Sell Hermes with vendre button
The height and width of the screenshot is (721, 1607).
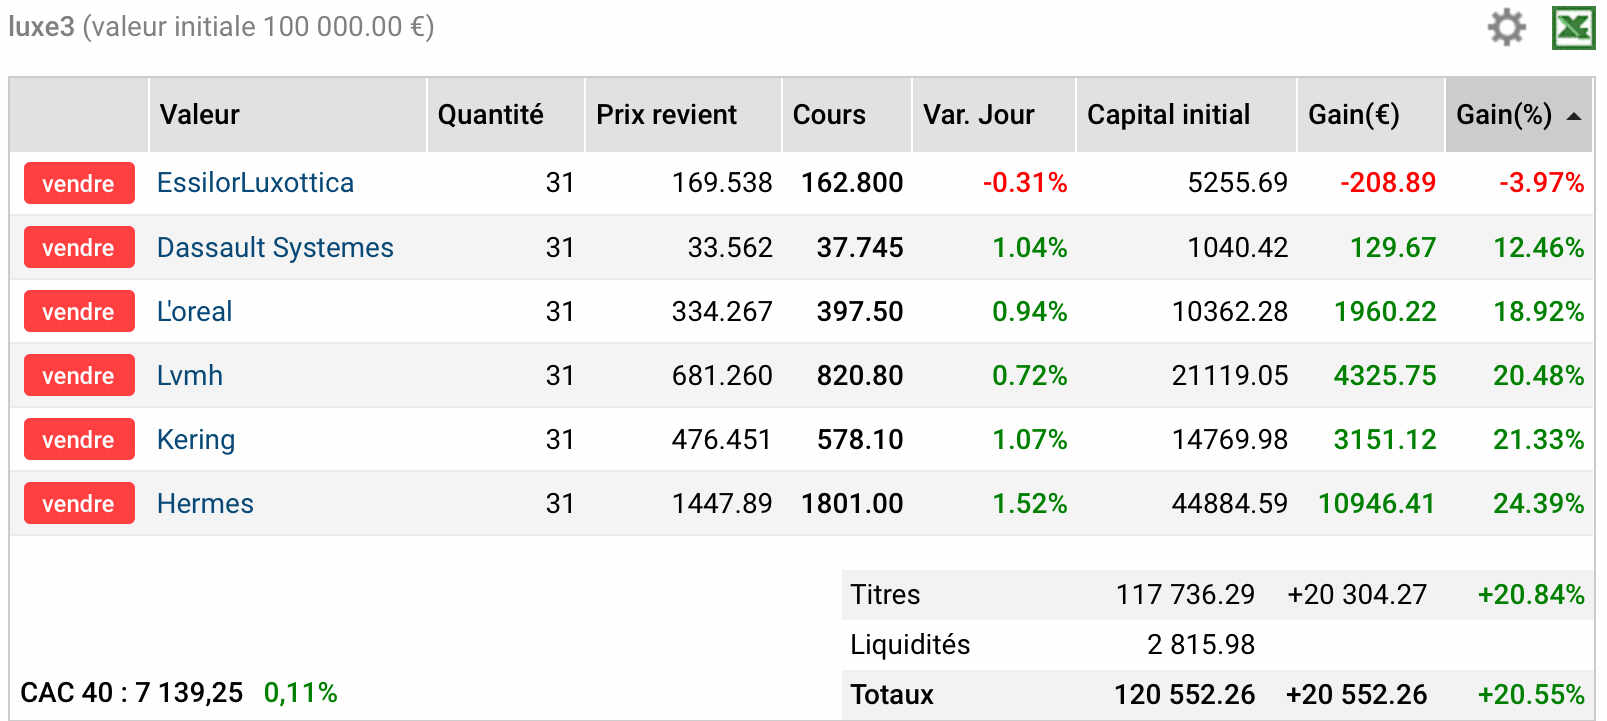[79, 503]
